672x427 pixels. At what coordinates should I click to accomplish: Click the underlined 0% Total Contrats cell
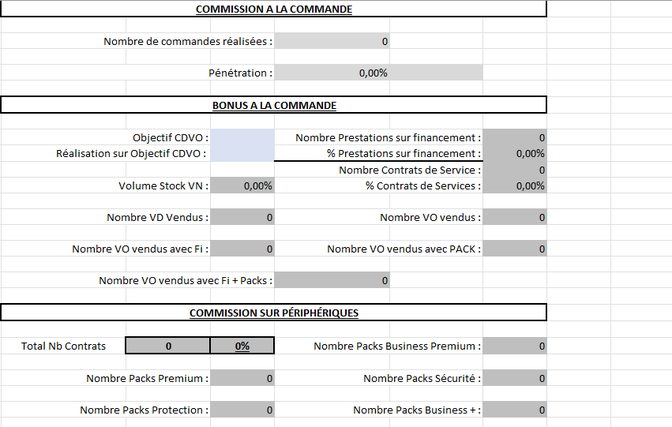point(242,346)
